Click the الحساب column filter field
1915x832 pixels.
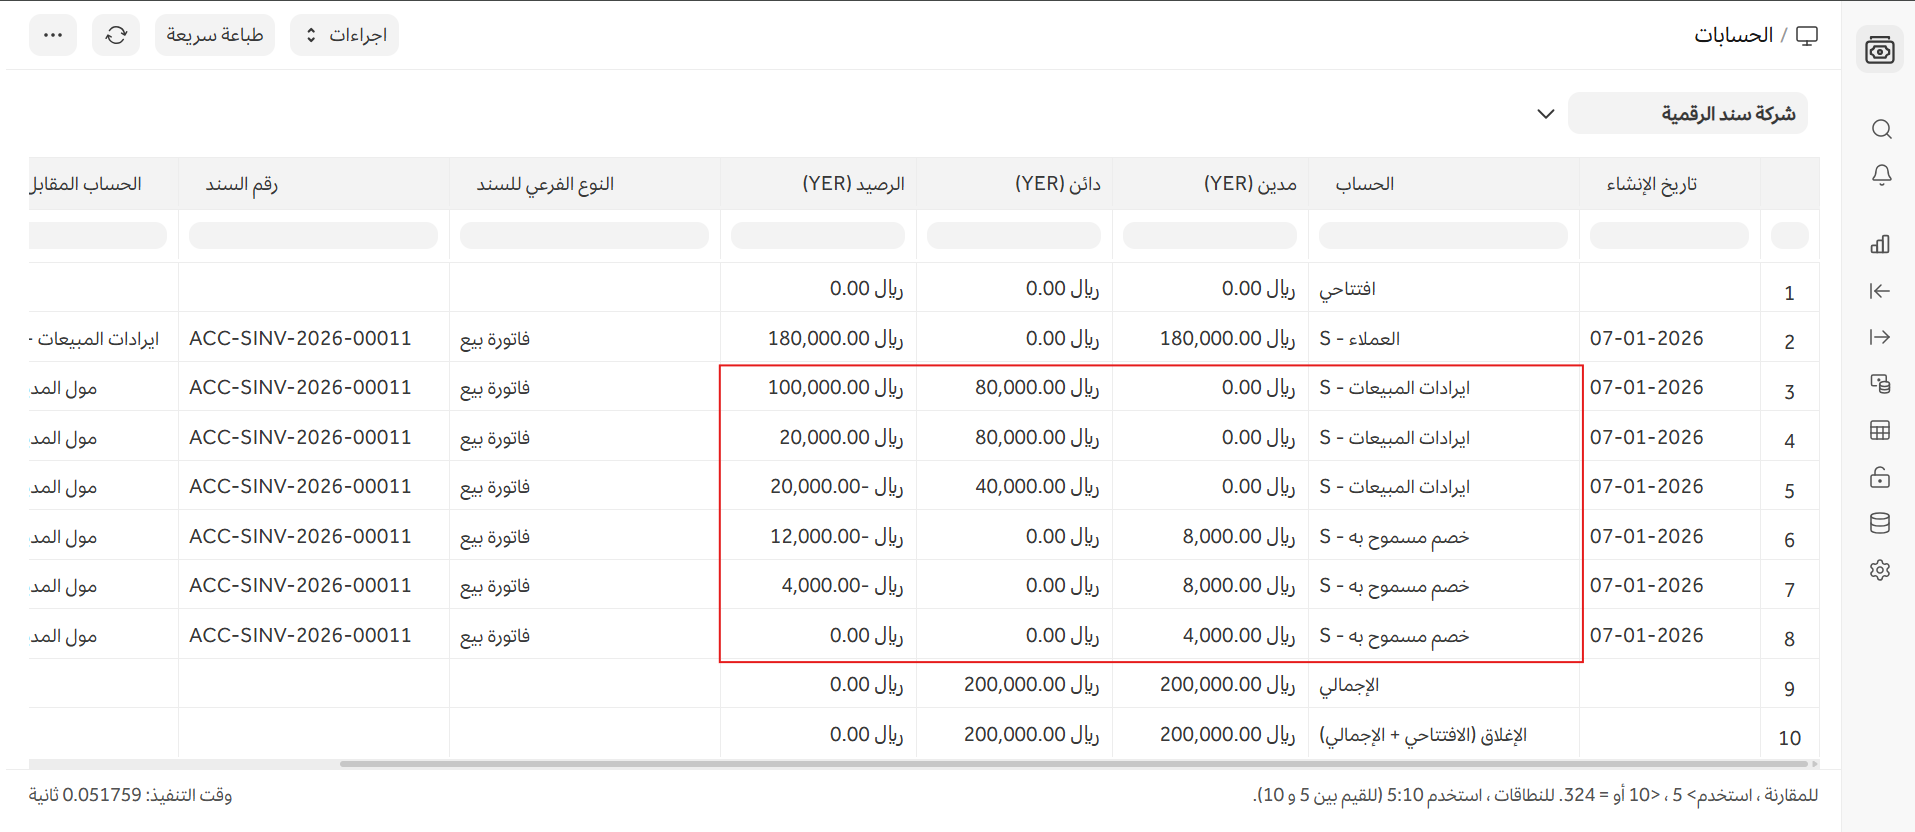(1443, 236)
